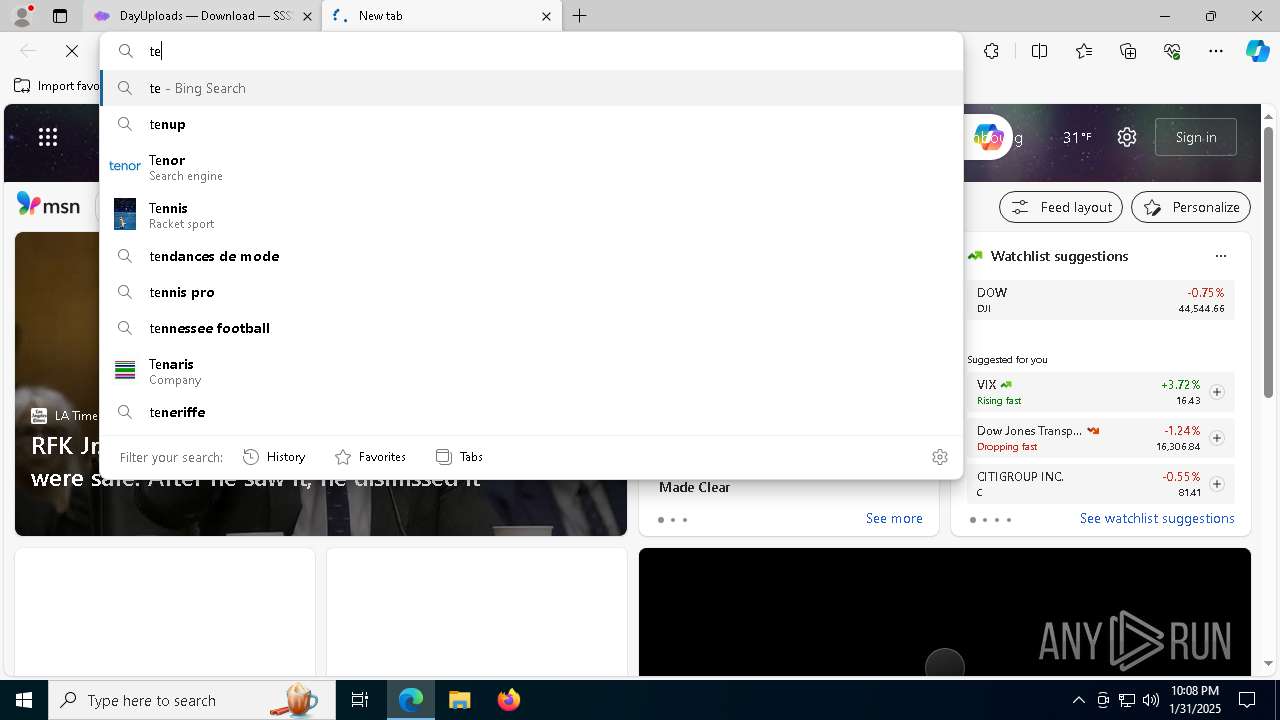The height and width of the screenshot is (720, 1280).
Task: Click the msn logo
Action: pyautogui.click(x=48, y=205)
